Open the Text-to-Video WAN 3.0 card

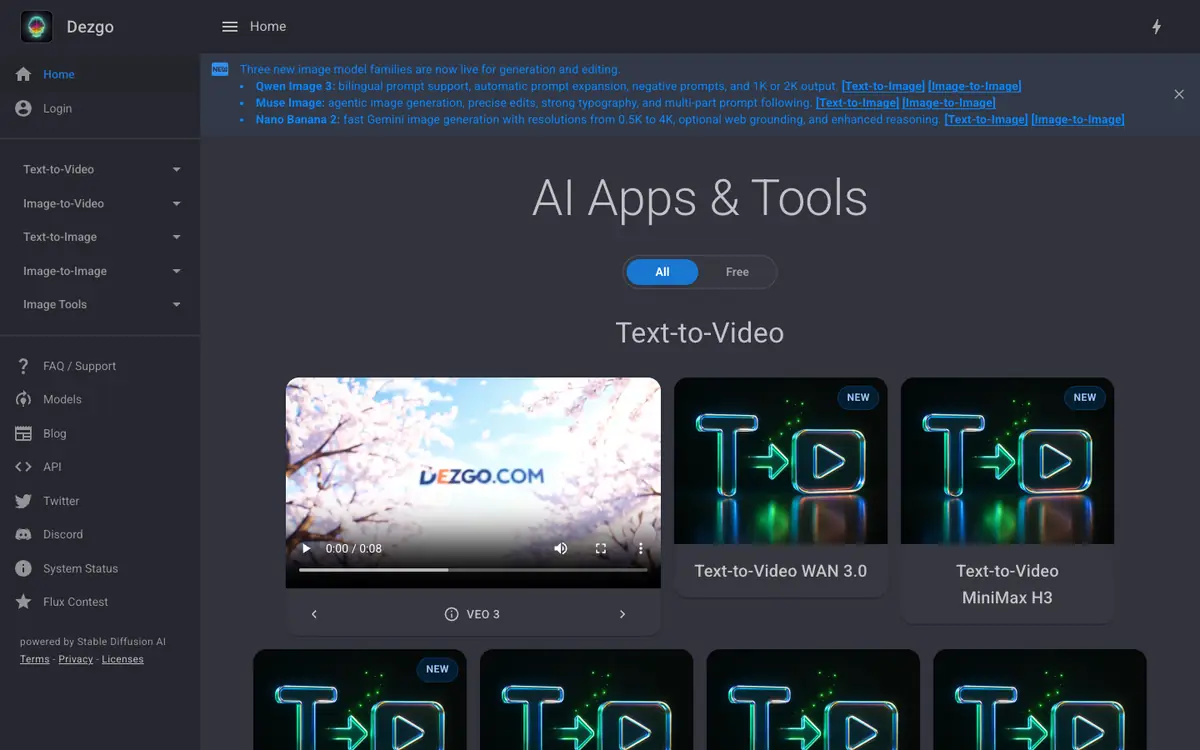coord(781,487)
